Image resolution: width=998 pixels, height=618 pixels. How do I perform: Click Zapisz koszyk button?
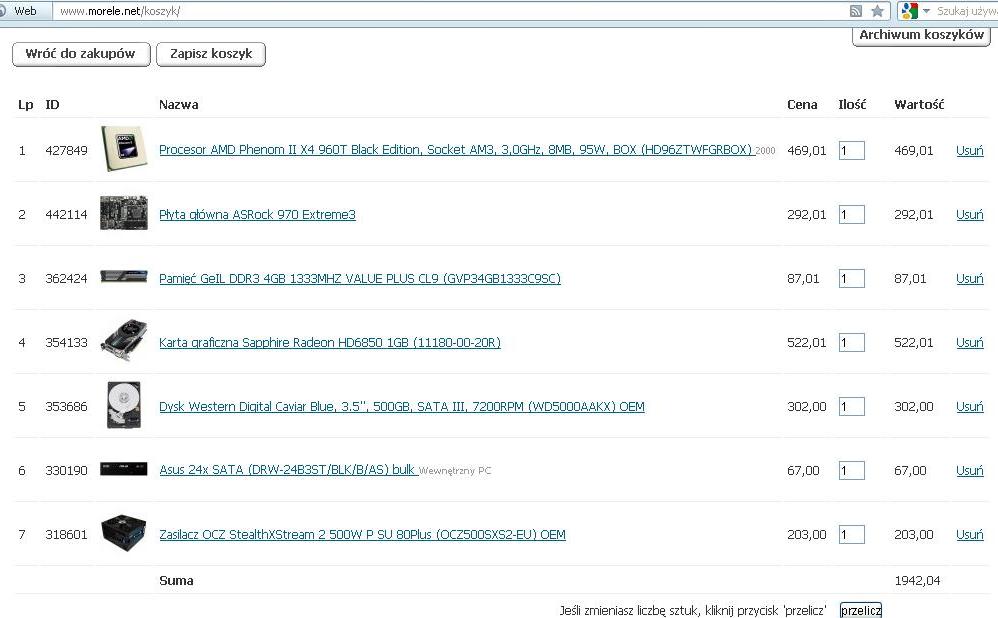coord(211,54)
